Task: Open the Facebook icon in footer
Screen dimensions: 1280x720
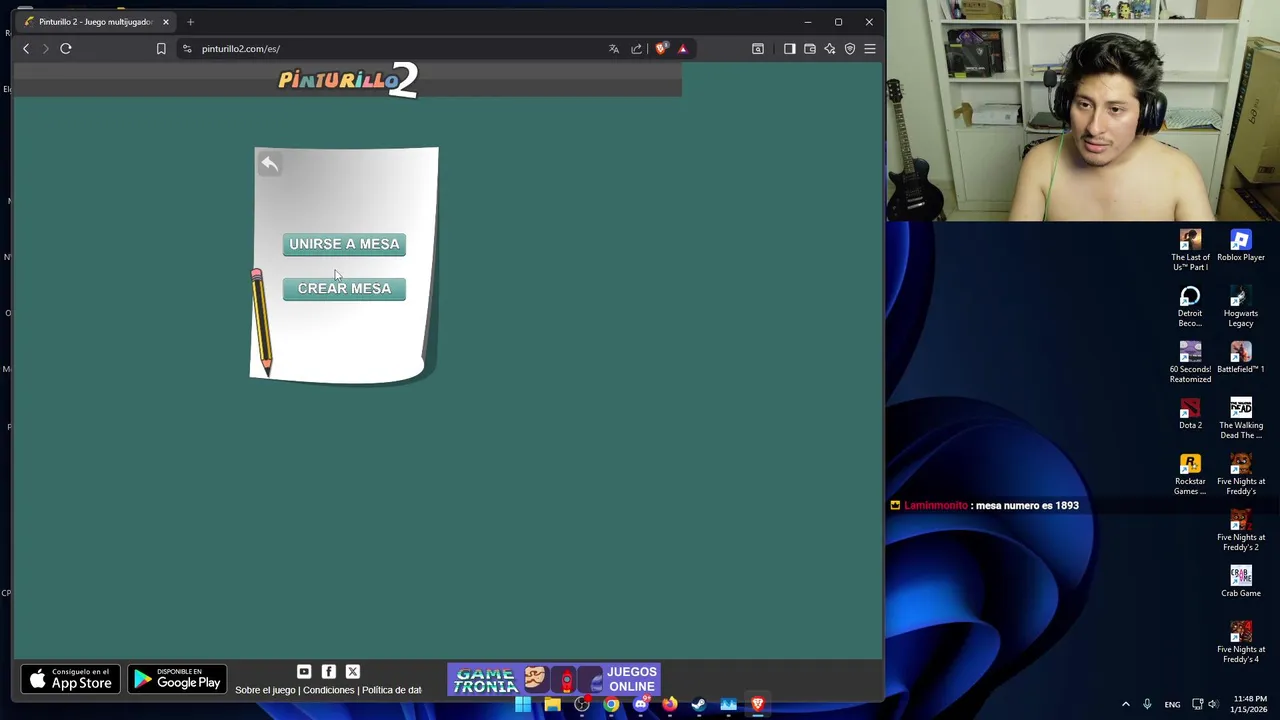Action: (328, 672)
